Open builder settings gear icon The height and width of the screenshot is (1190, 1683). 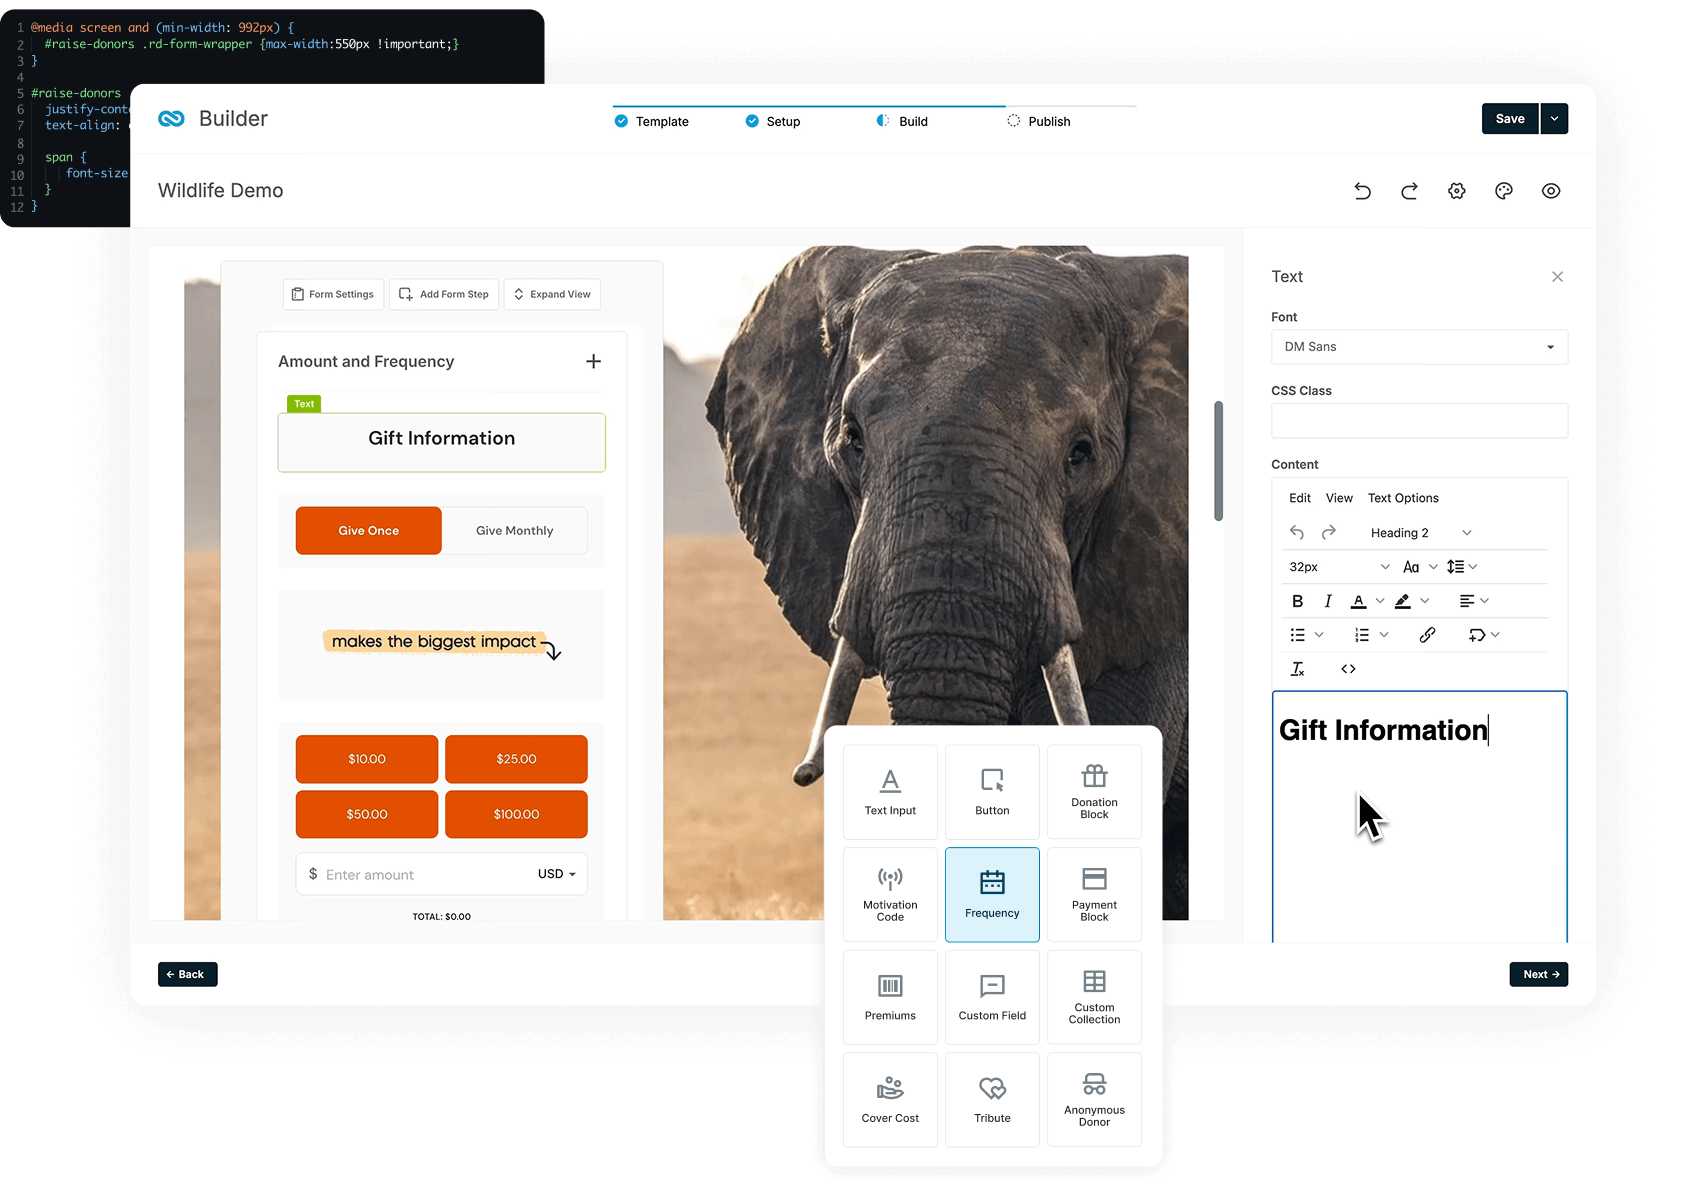coord(1456,191)
